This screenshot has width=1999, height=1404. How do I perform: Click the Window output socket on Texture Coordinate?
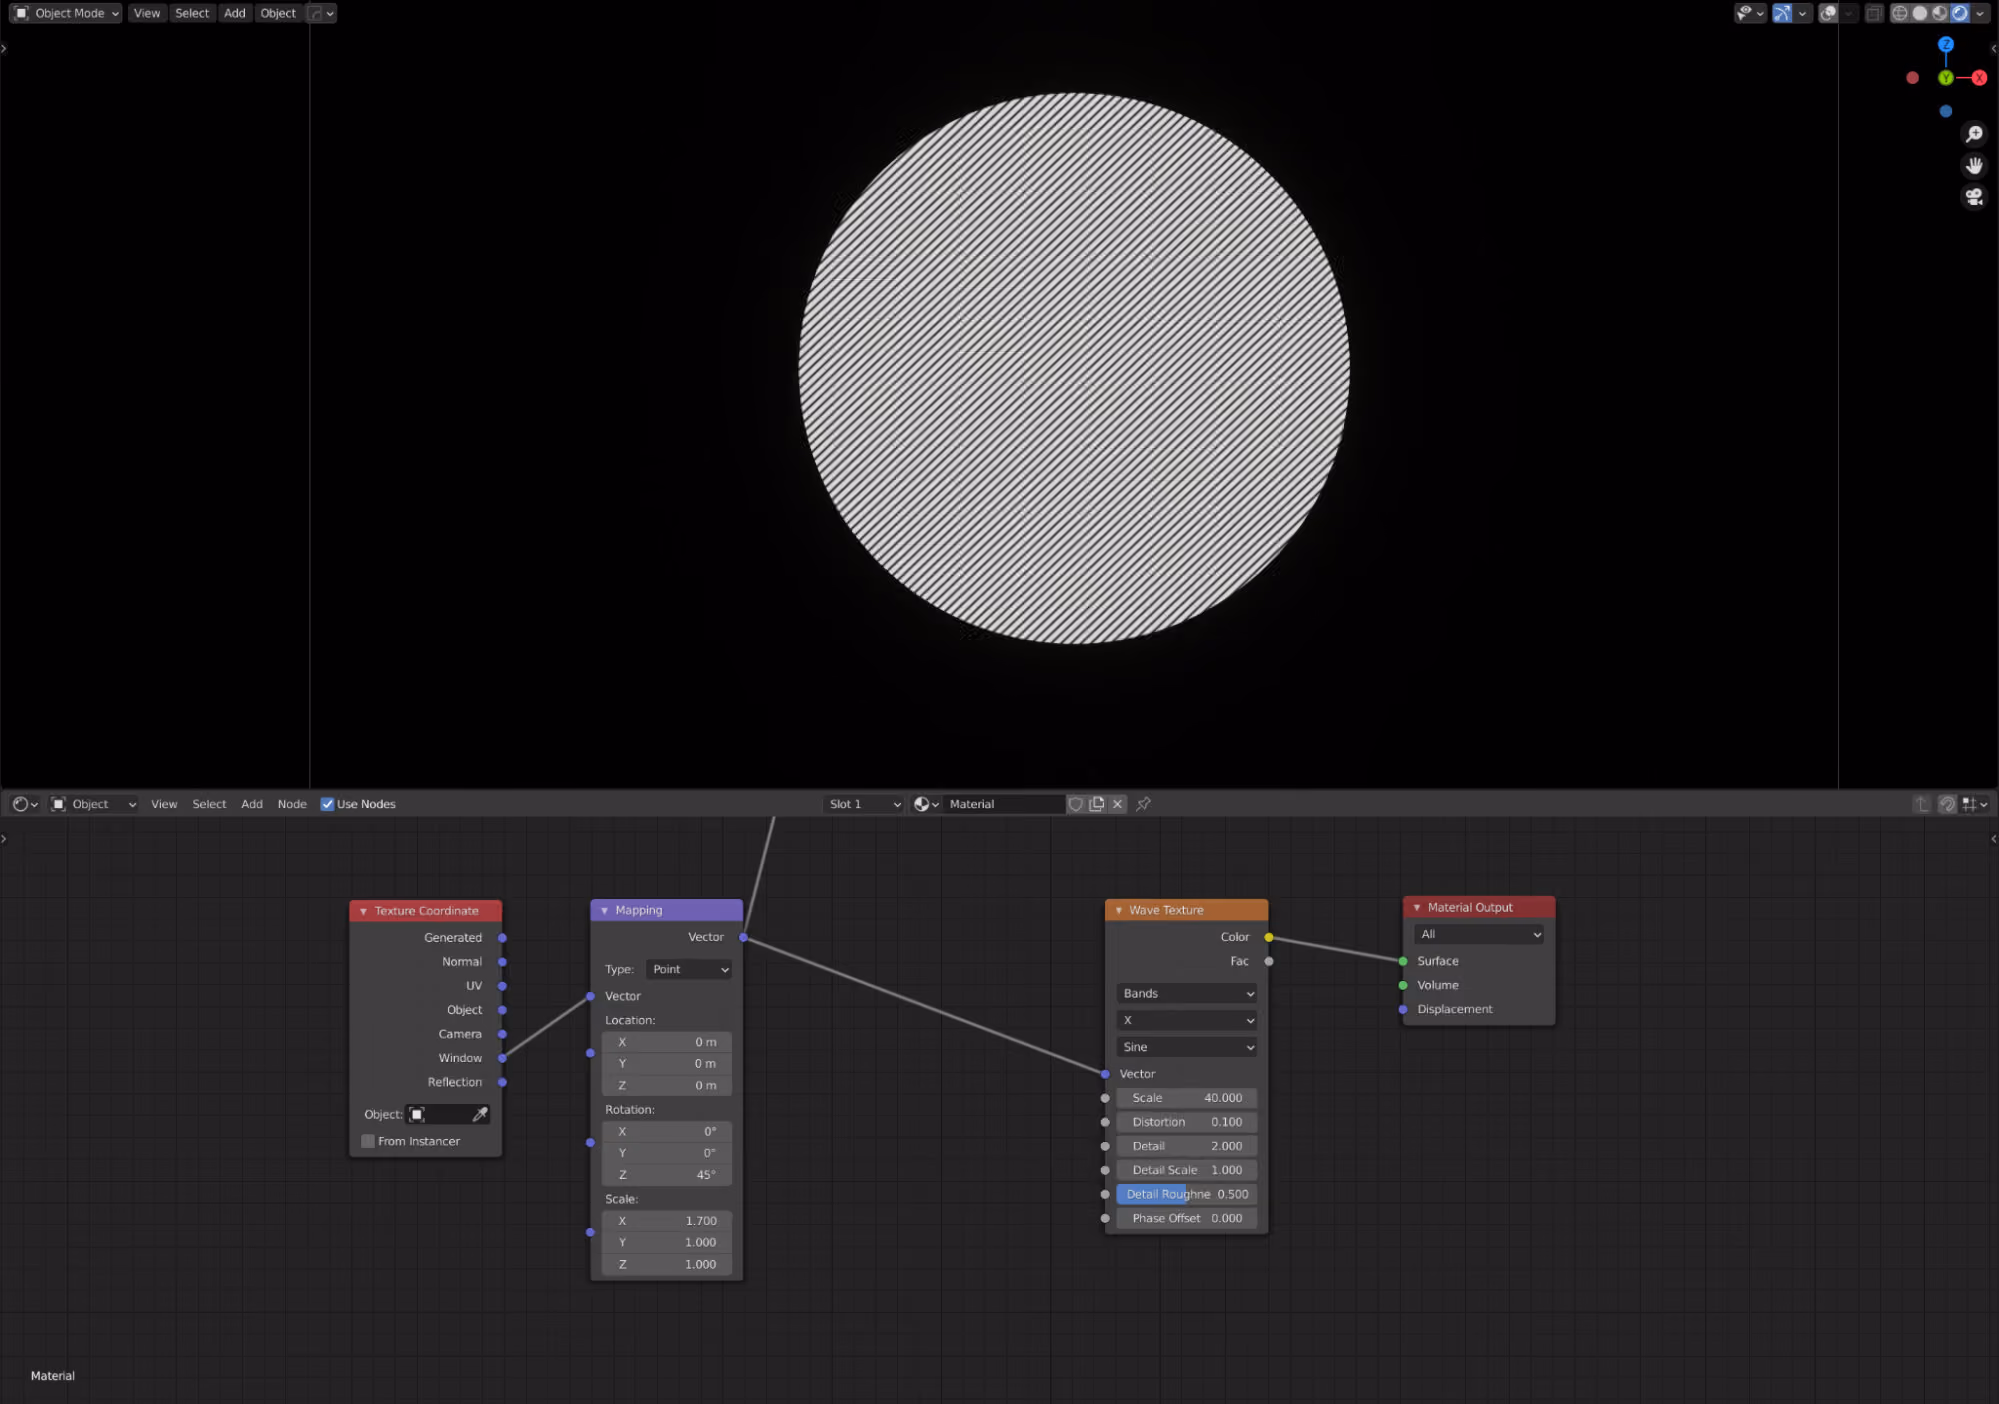(x=502, y=1058)
